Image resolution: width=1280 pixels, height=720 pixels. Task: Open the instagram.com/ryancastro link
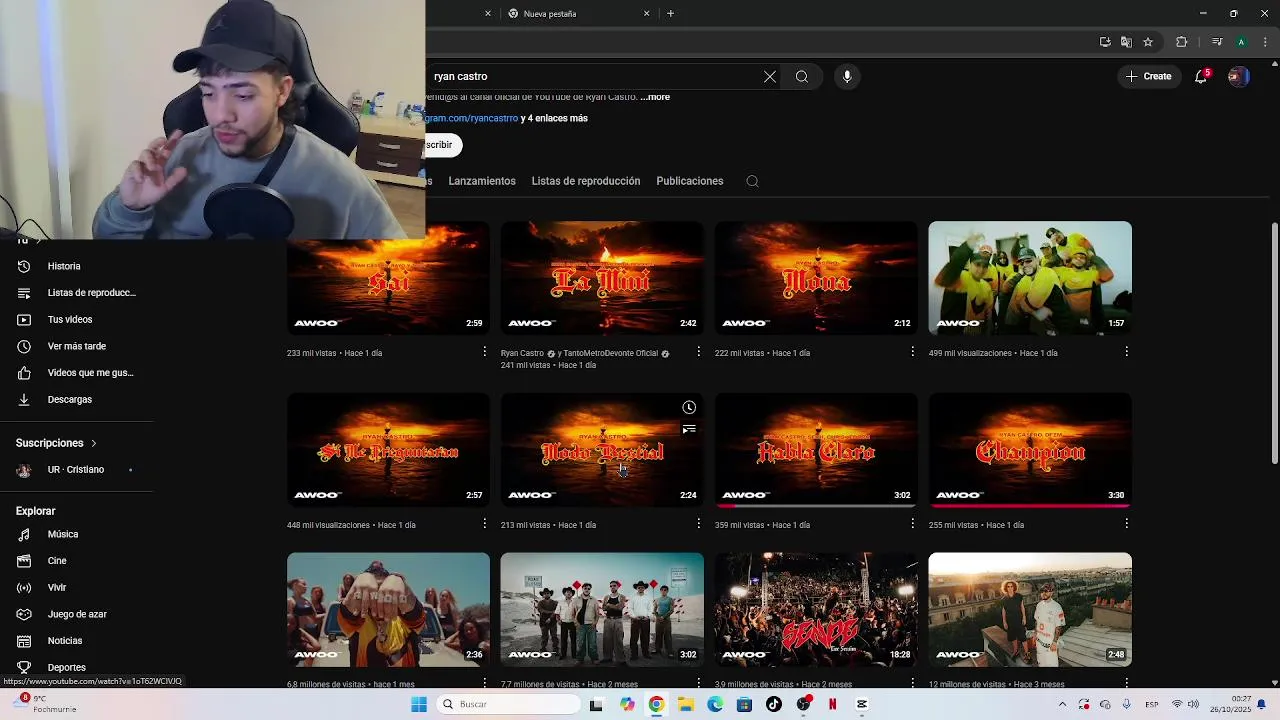coord(472,118)
